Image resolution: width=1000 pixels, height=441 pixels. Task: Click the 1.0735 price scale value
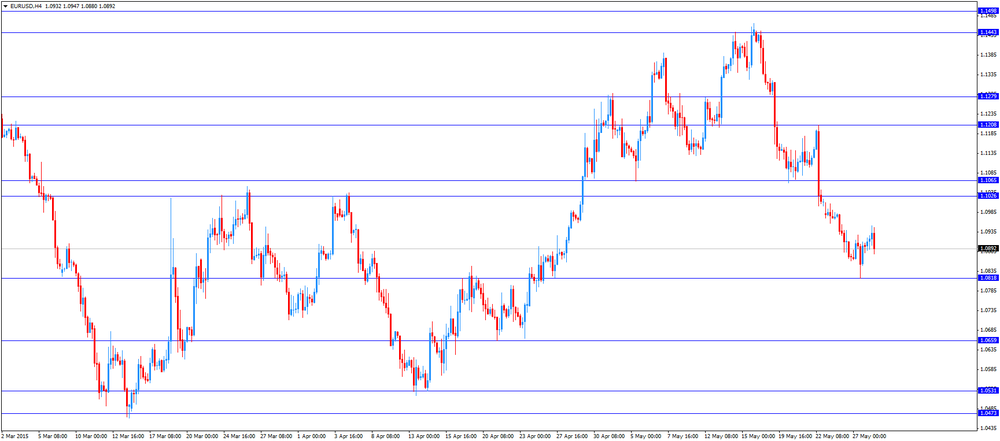(987, 310)
